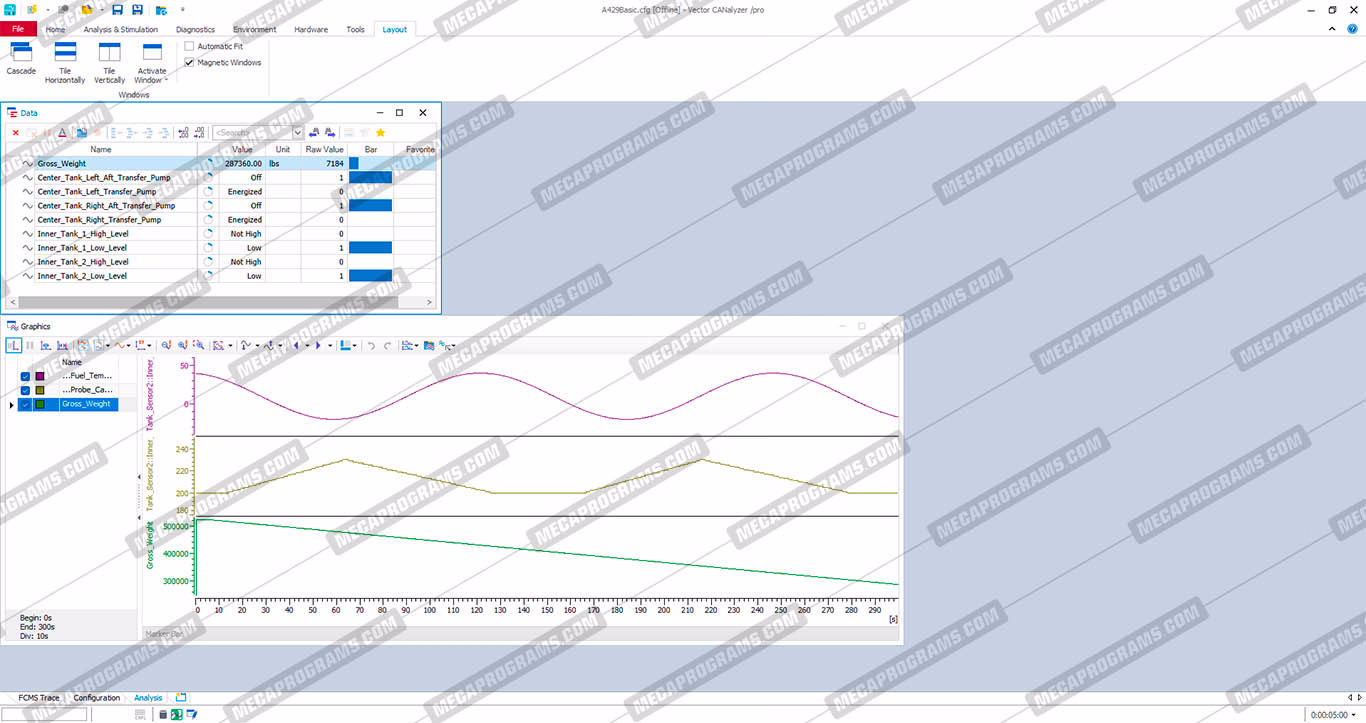This screenshot has height=723, width=1366.
Task: Click the help icon at top right
Action: pos(1352,29)
